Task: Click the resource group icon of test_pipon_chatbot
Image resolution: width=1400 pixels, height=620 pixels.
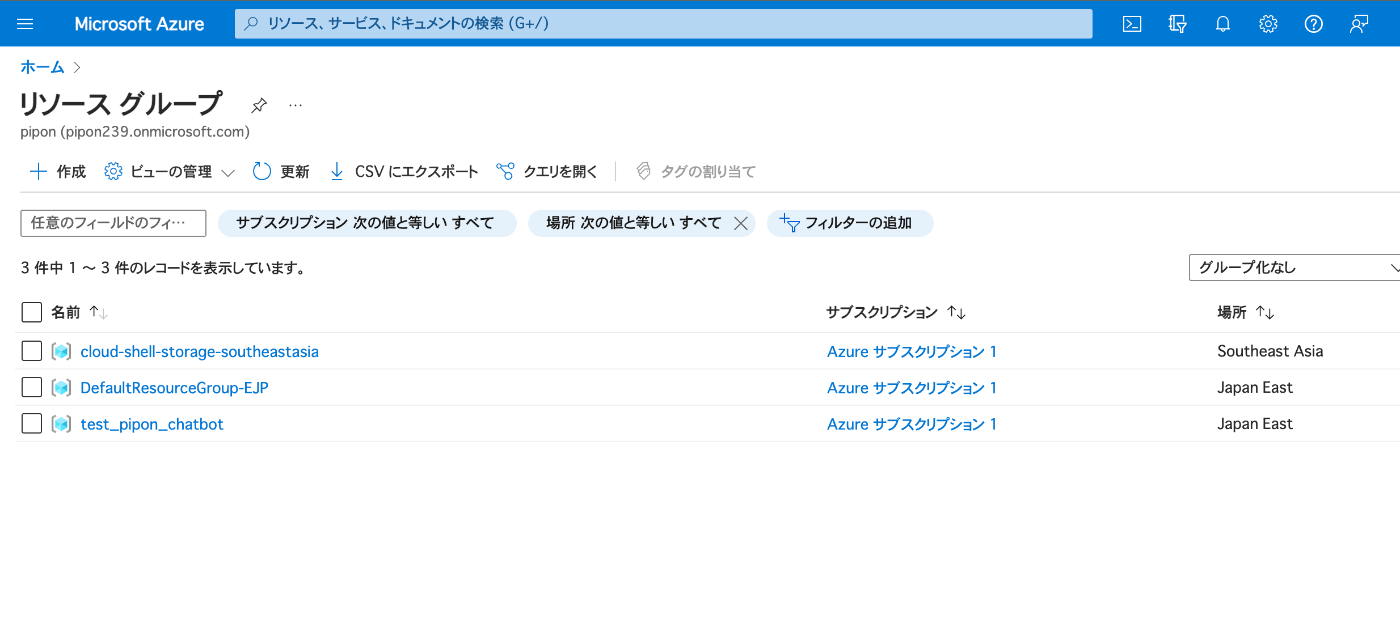Action: tap(62, 424)
